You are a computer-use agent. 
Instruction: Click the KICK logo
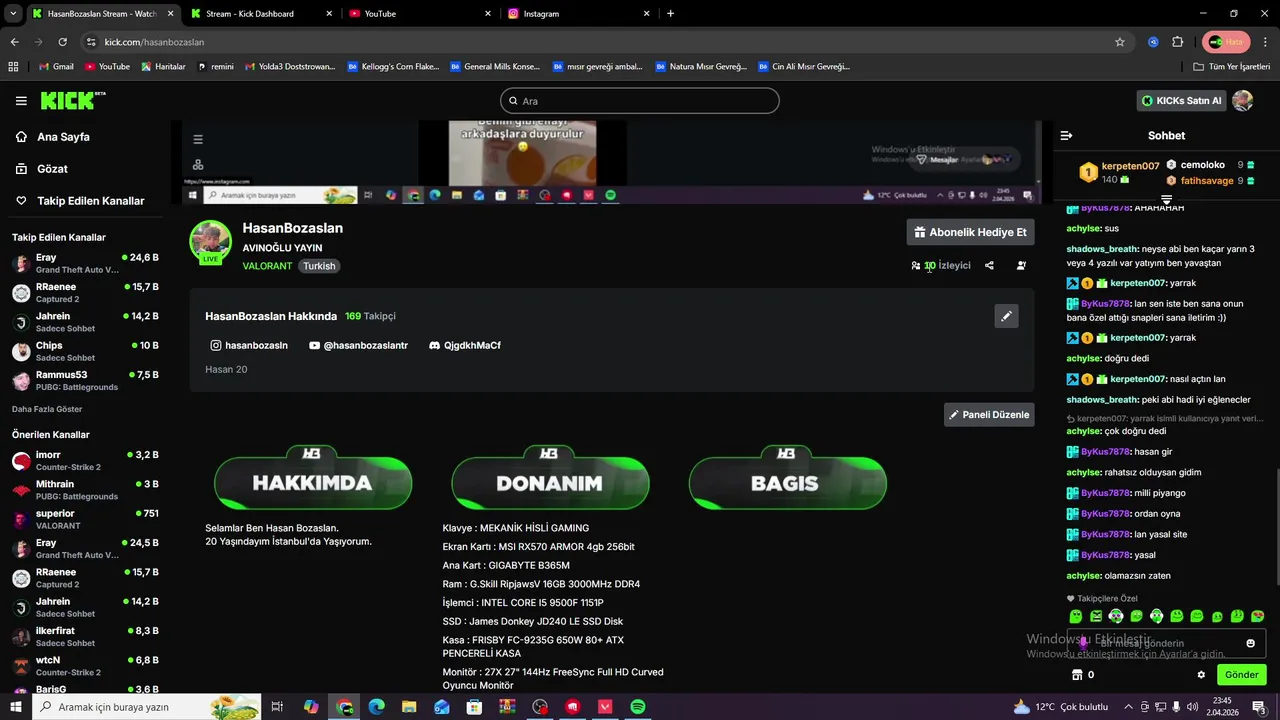[73, 100]
